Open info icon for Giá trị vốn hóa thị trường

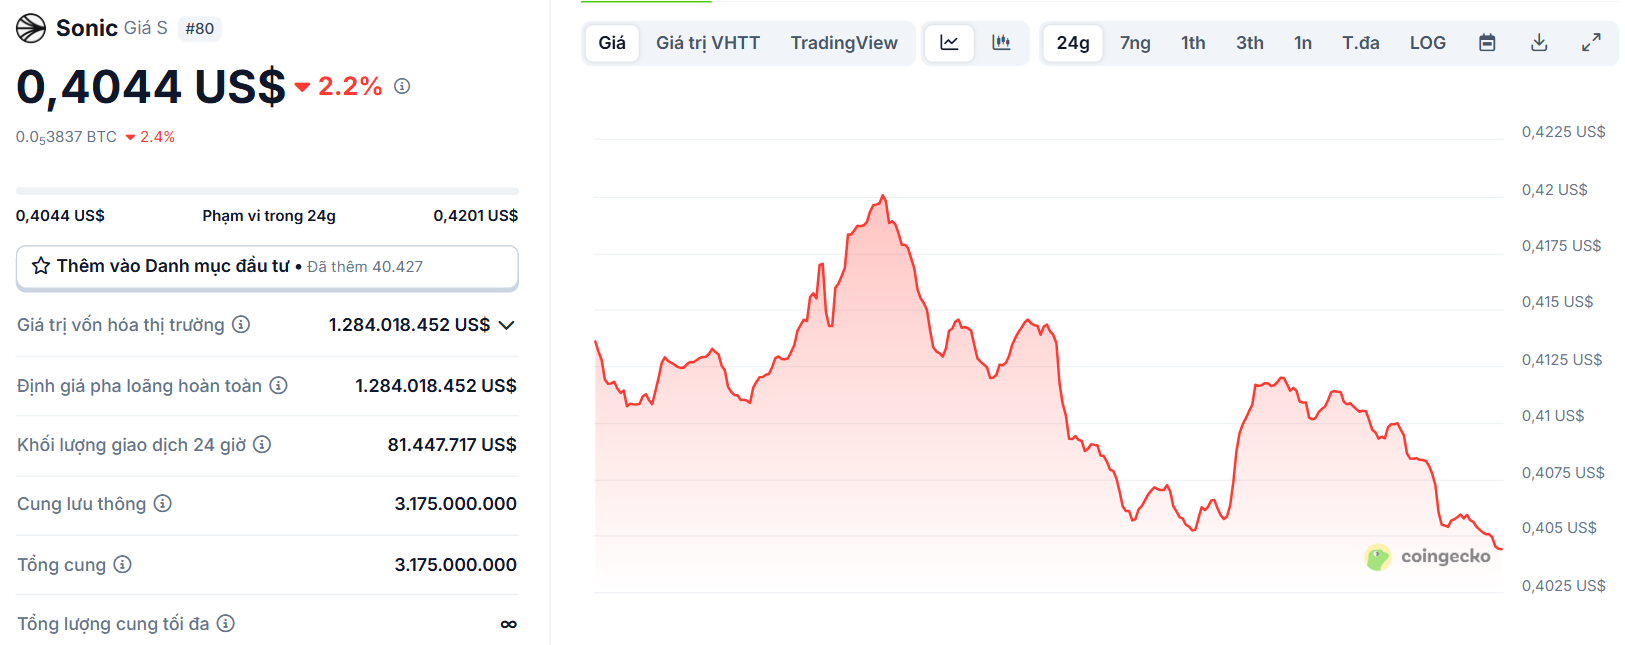click(241, 324)
